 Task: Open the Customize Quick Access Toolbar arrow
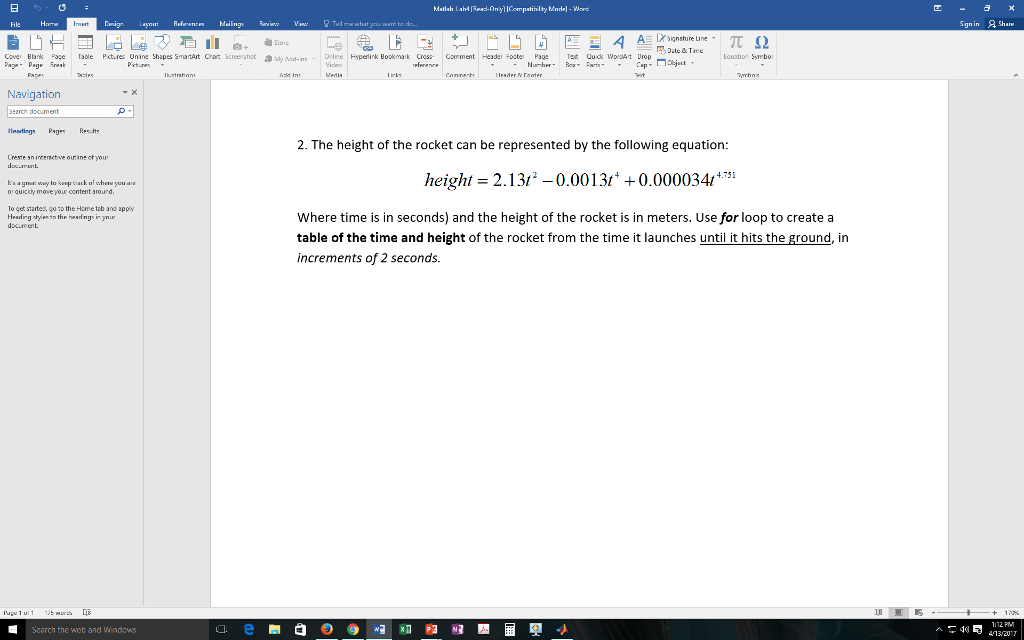pos(87,8)
